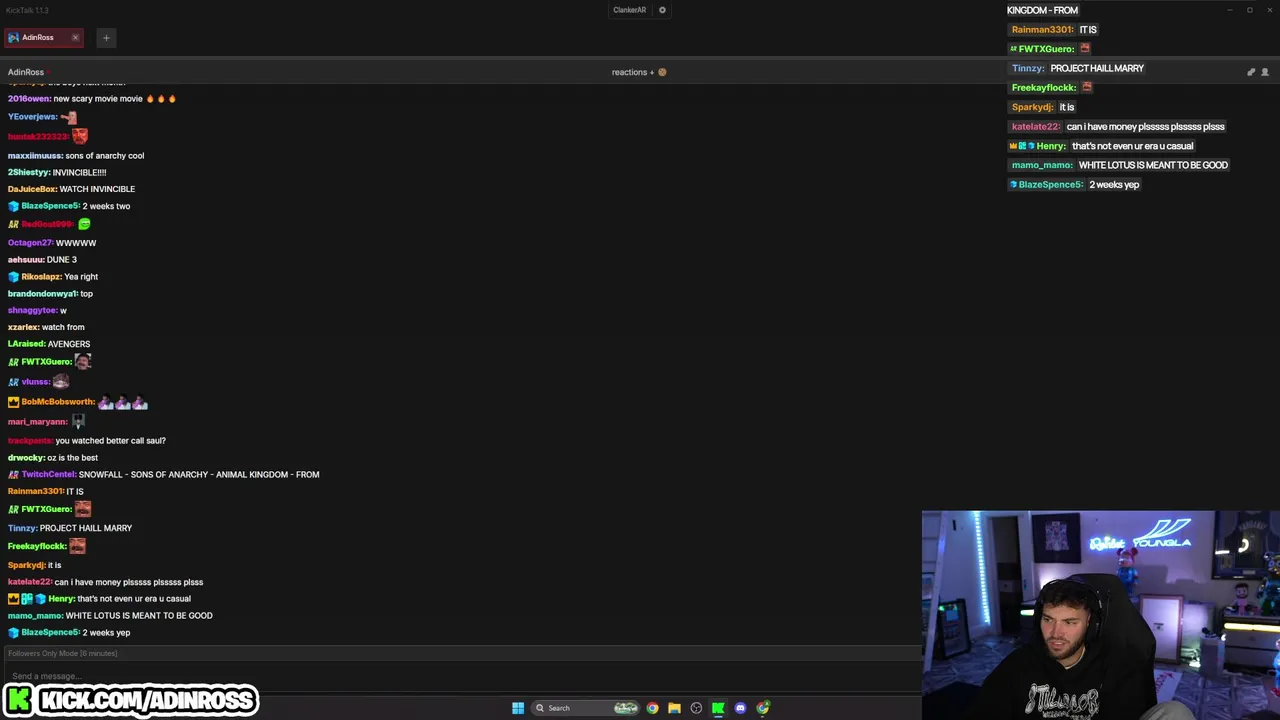
Task: Click the webcam video thumbnail
Action: [1101, 615]
